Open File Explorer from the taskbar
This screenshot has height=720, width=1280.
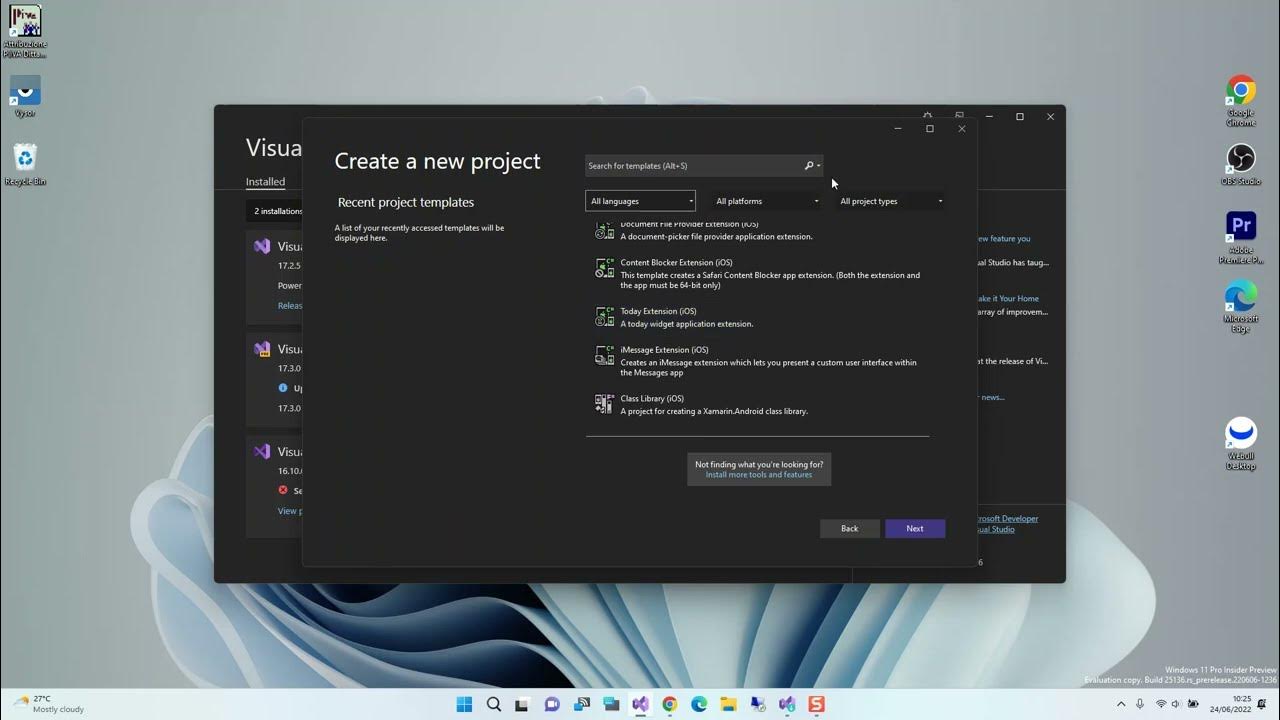[x=728, y=704]
